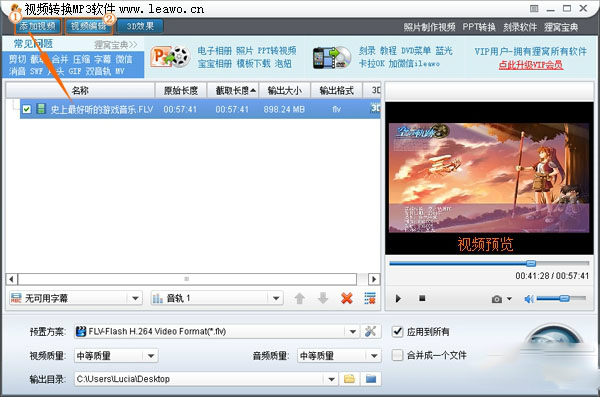Sort by the 原始长度 column header
Image resolution: width=600 pixels, height=397 pixels.
pos(181,90)
